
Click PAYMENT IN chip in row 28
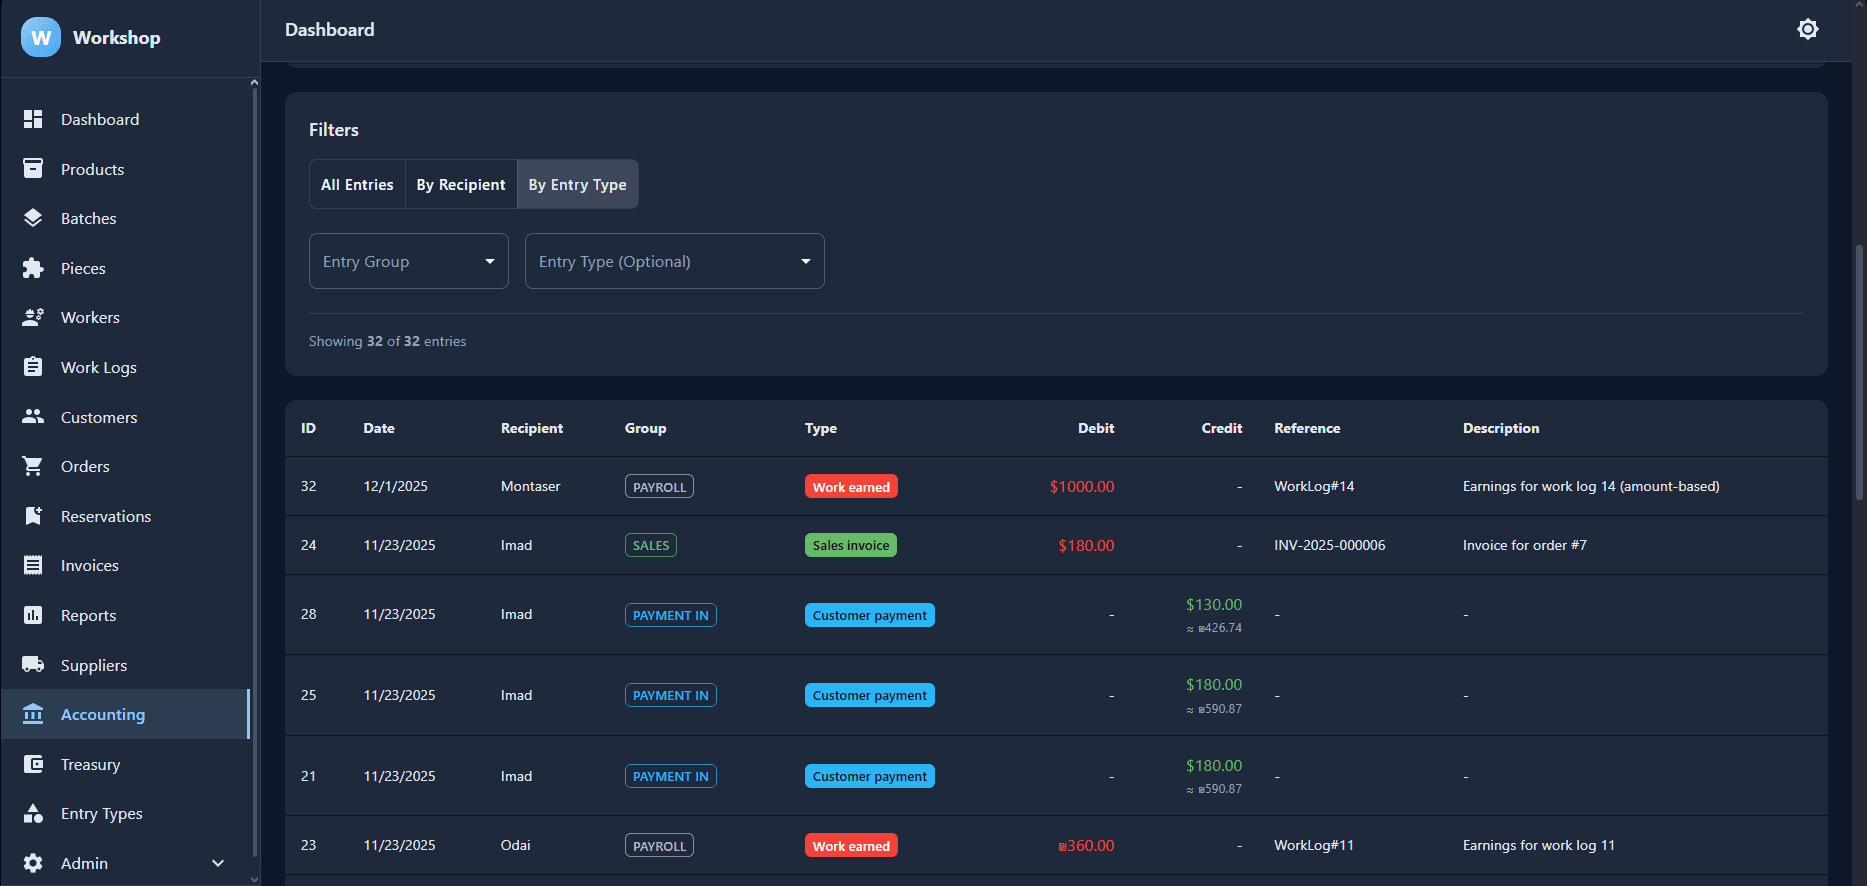[x=671, y=615]
